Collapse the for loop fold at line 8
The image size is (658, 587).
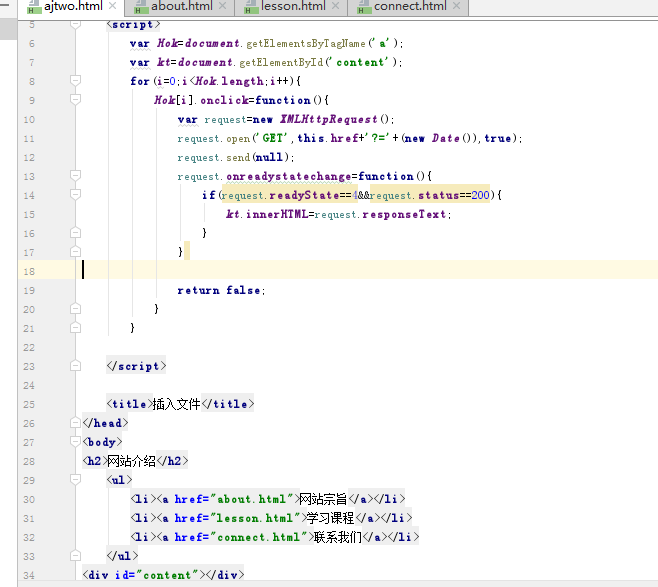[x=76, y=80]
